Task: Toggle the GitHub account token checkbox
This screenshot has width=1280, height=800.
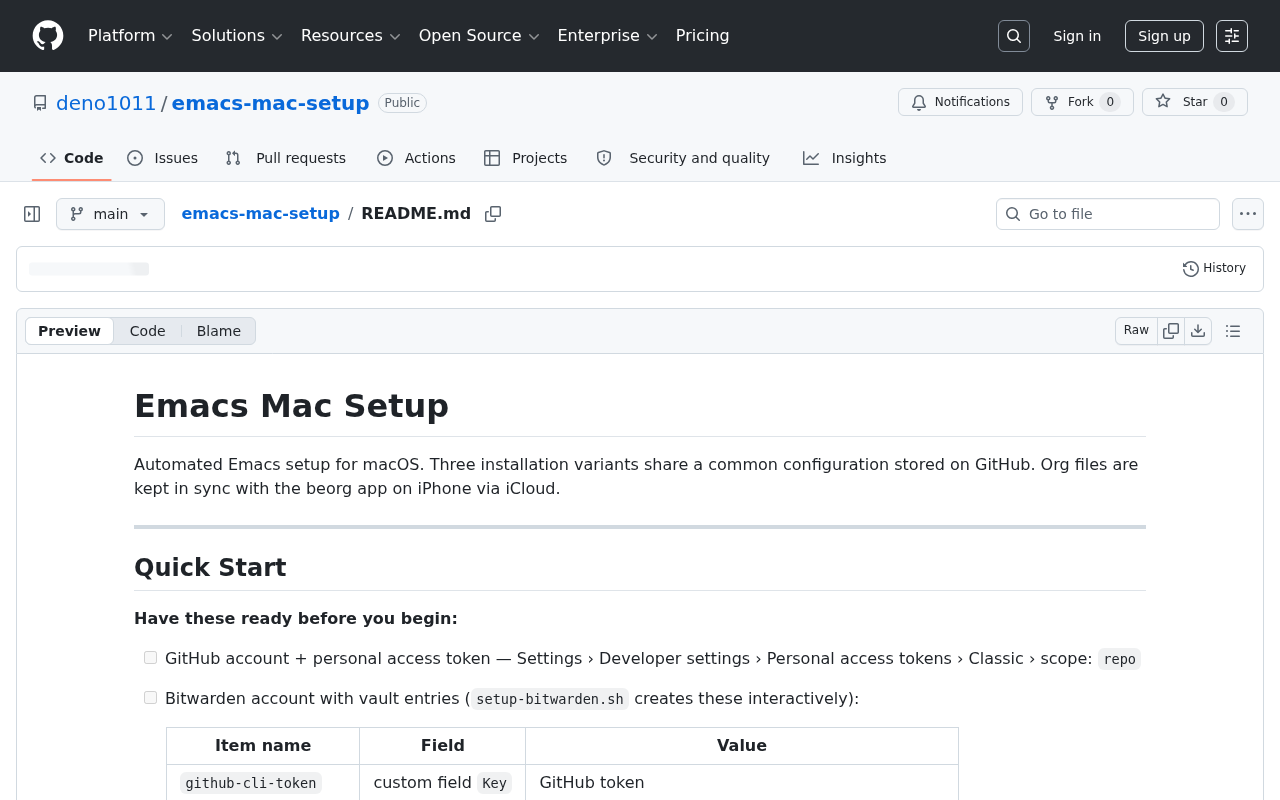Action: (151, 658)
